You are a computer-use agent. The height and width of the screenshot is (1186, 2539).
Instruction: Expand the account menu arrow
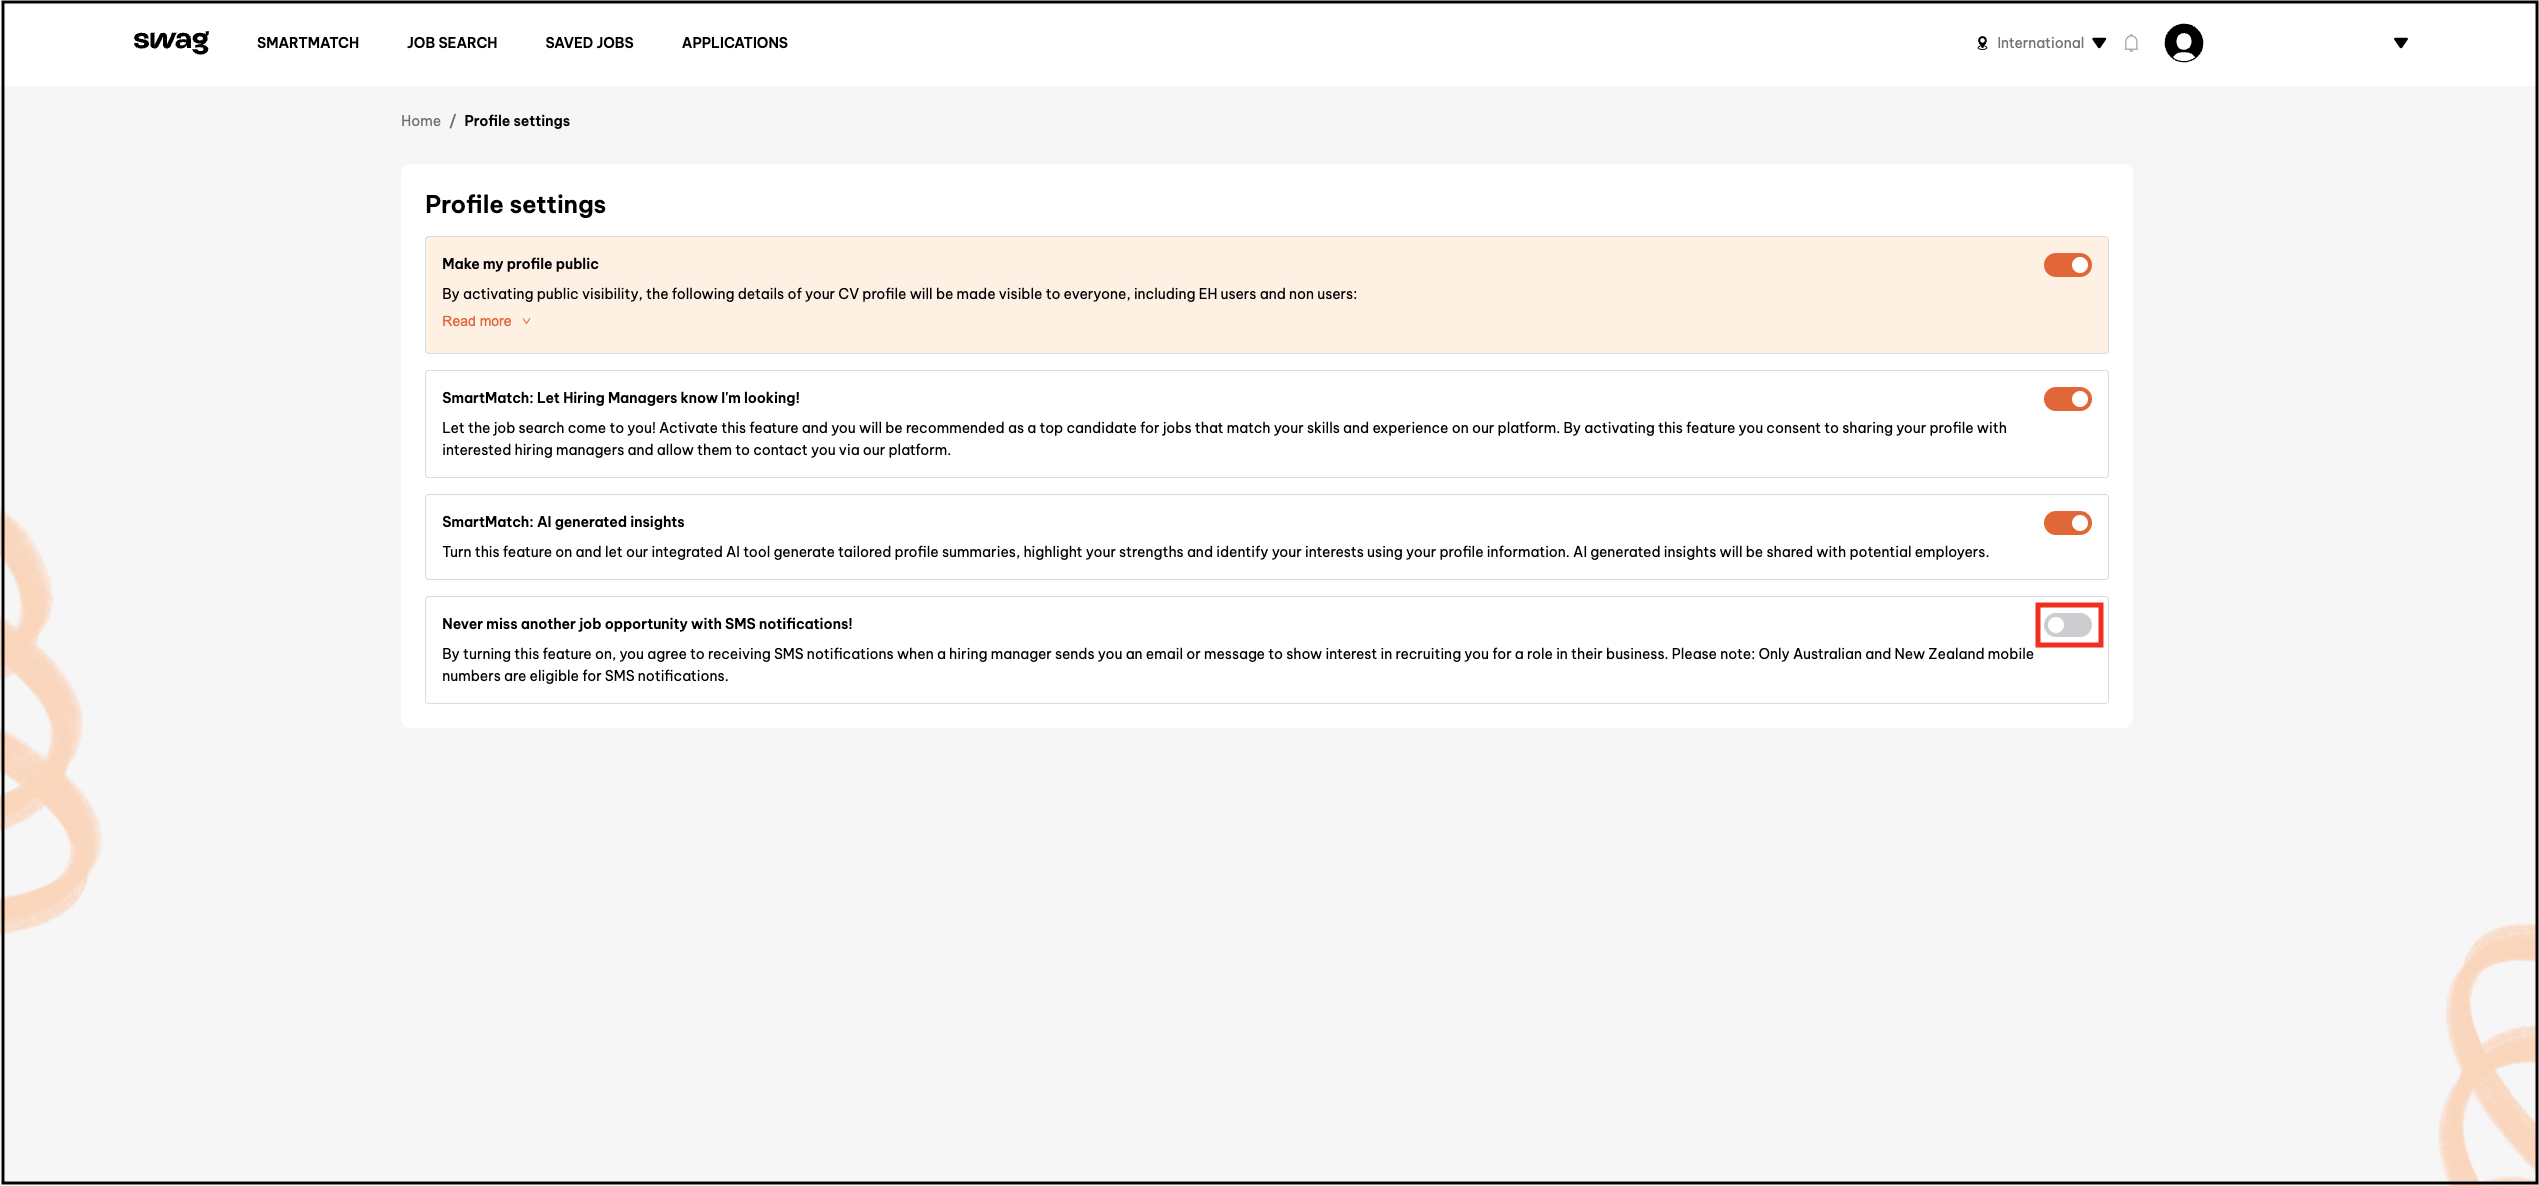(x=2400, y=43)
